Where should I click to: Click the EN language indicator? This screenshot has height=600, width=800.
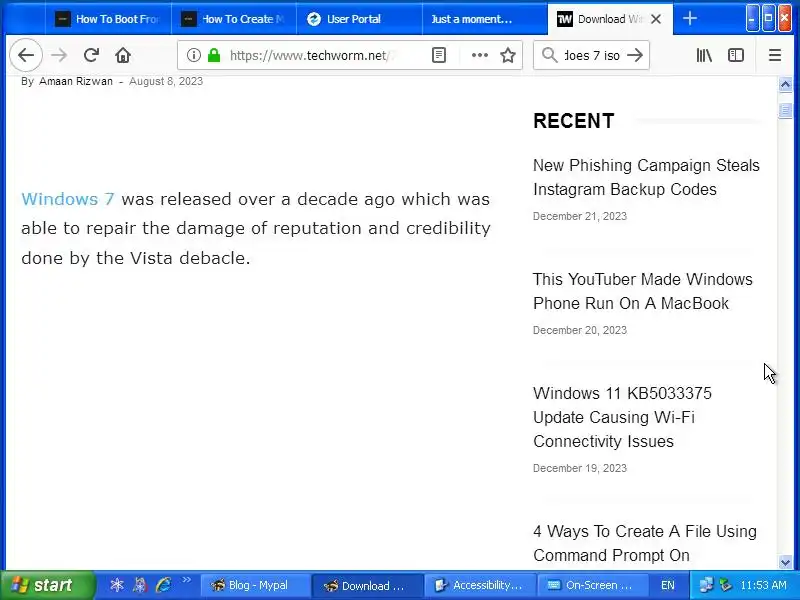click(667, 585)
